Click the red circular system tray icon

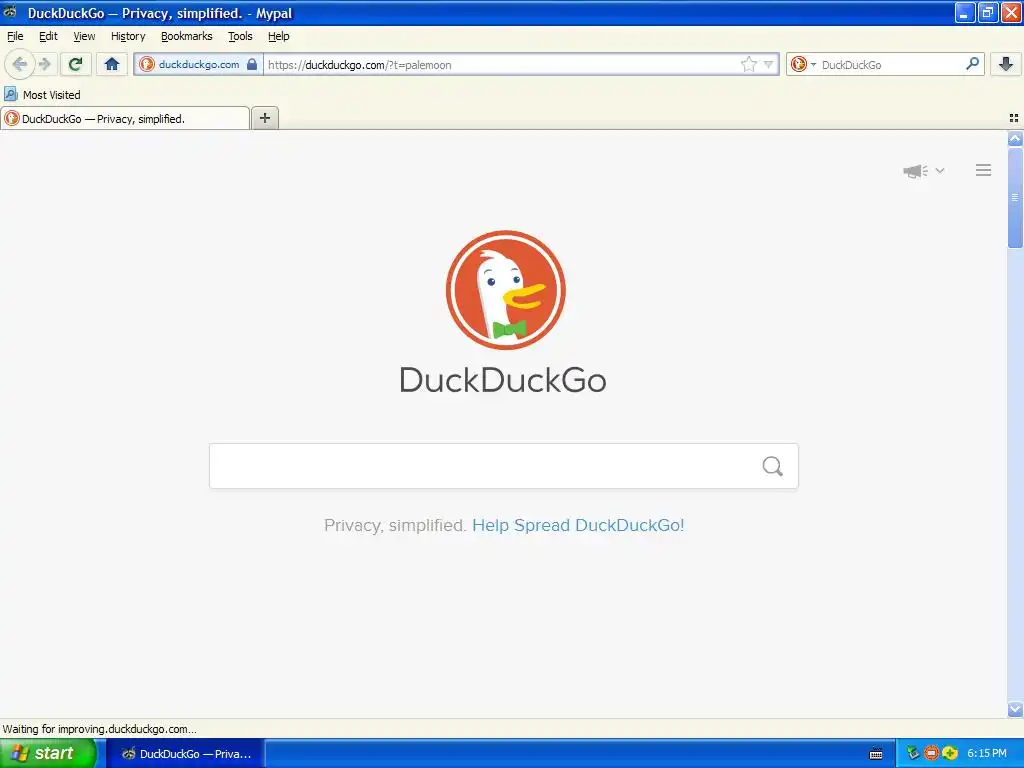pos(931,753)
